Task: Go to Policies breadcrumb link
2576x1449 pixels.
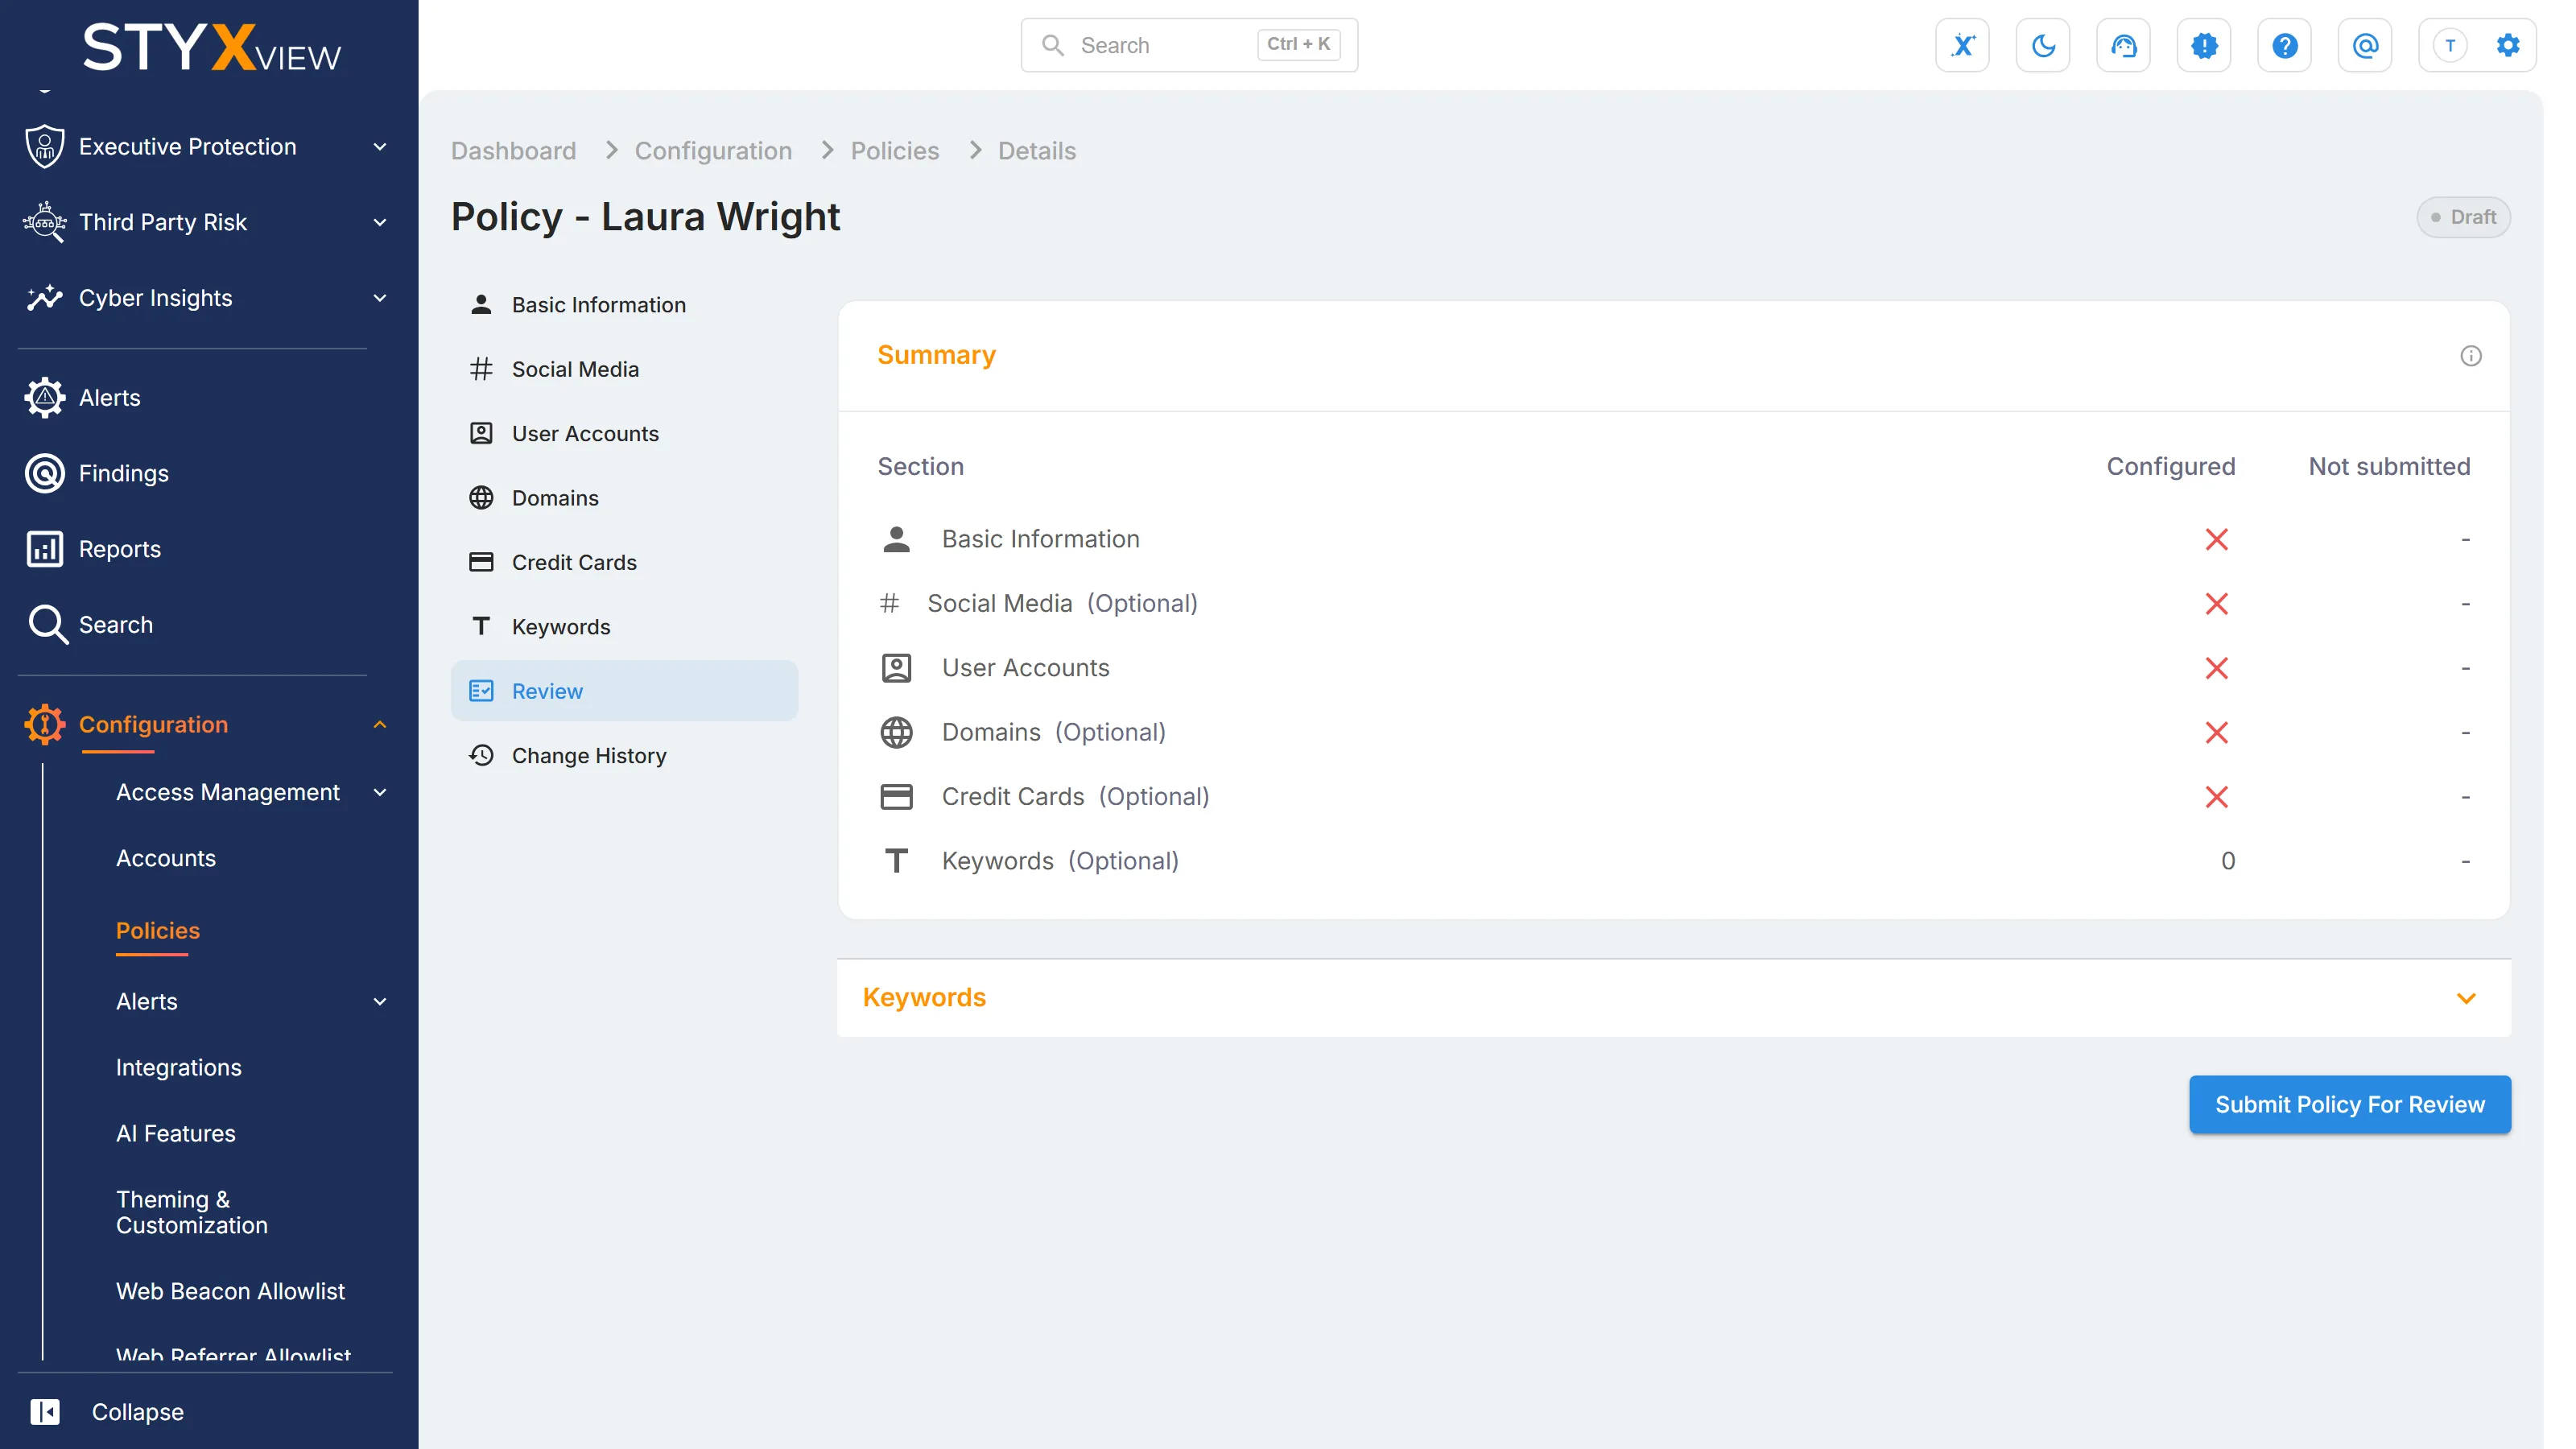Action: click(894, 151)
